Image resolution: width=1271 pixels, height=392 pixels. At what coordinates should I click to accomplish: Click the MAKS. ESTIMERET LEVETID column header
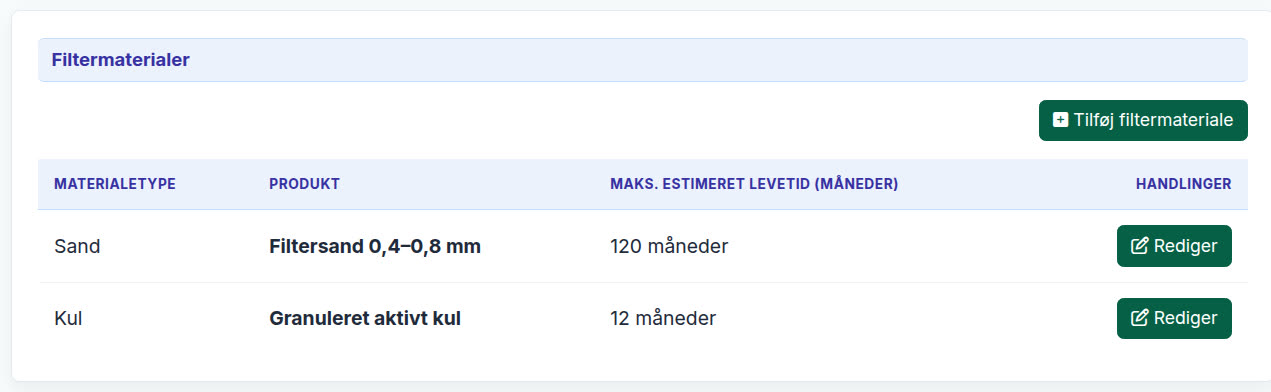(x=754, y=184)
